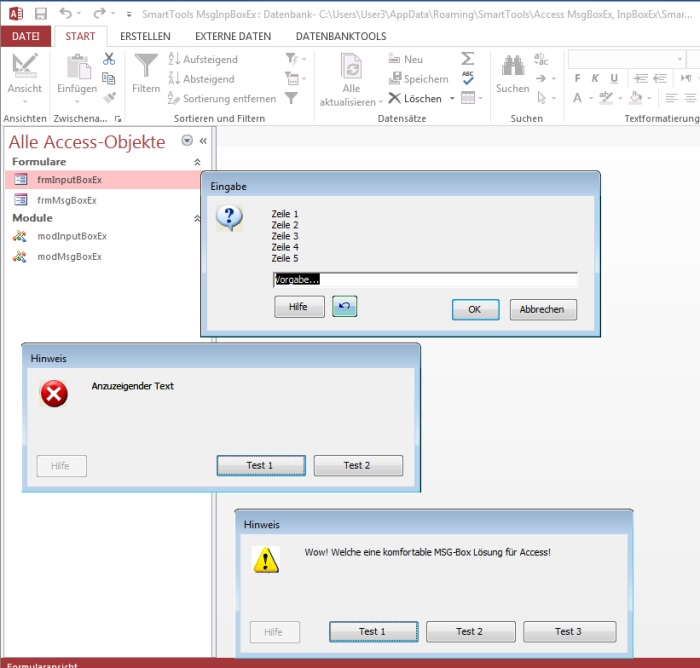Click Sortierung entfernen
Image resolution: width=700 pixels, height=668 pixels.
click(222, 98)
